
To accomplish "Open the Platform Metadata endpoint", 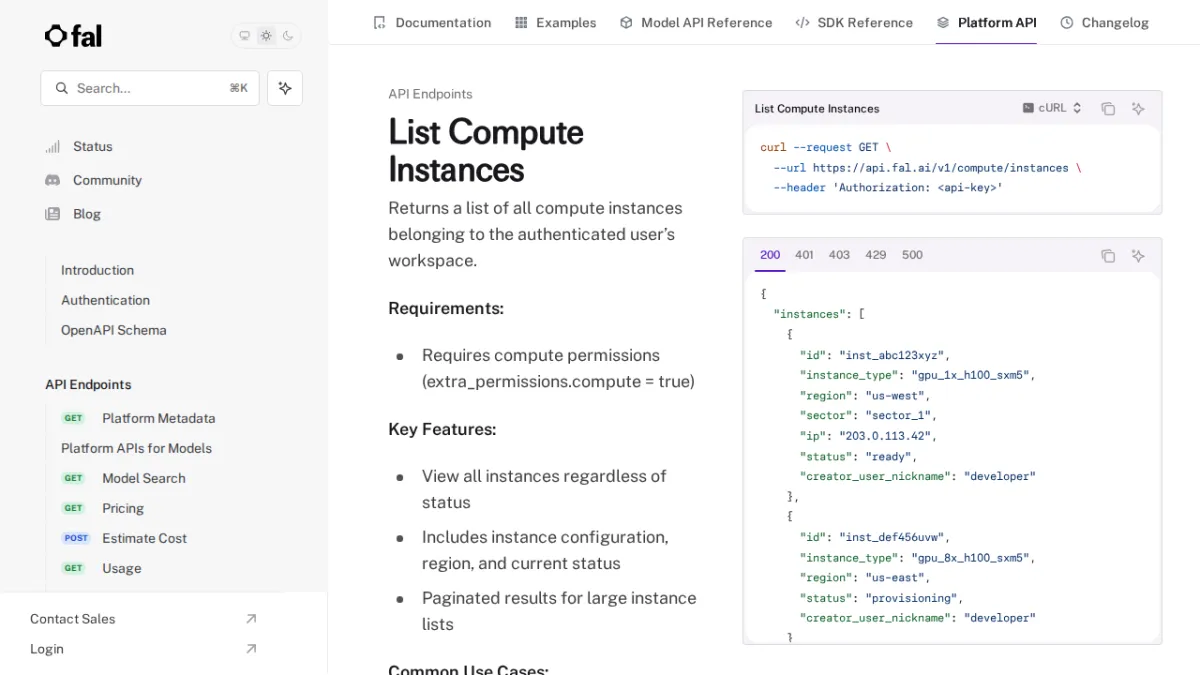I will (x=158, y=418).
